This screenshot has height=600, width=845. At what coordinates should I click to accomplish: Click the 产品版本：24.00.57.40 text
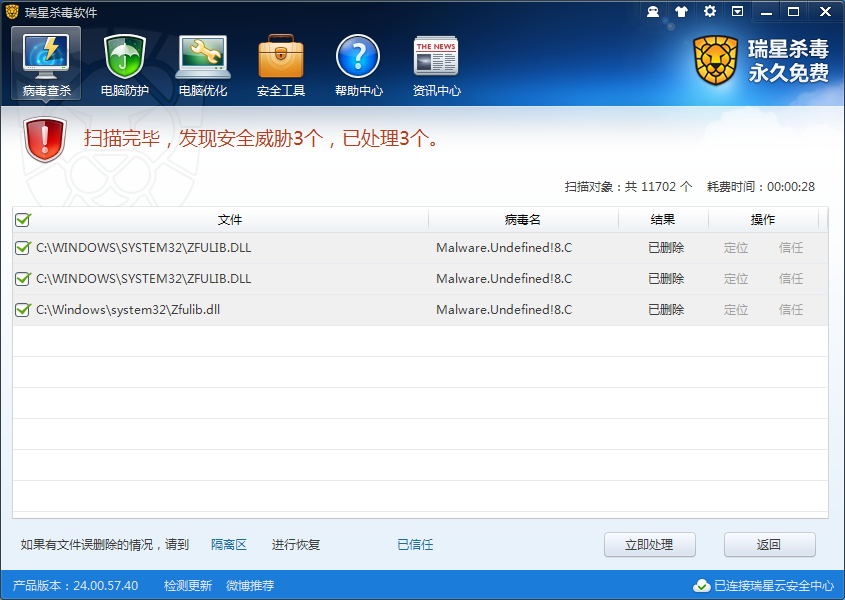75,585
